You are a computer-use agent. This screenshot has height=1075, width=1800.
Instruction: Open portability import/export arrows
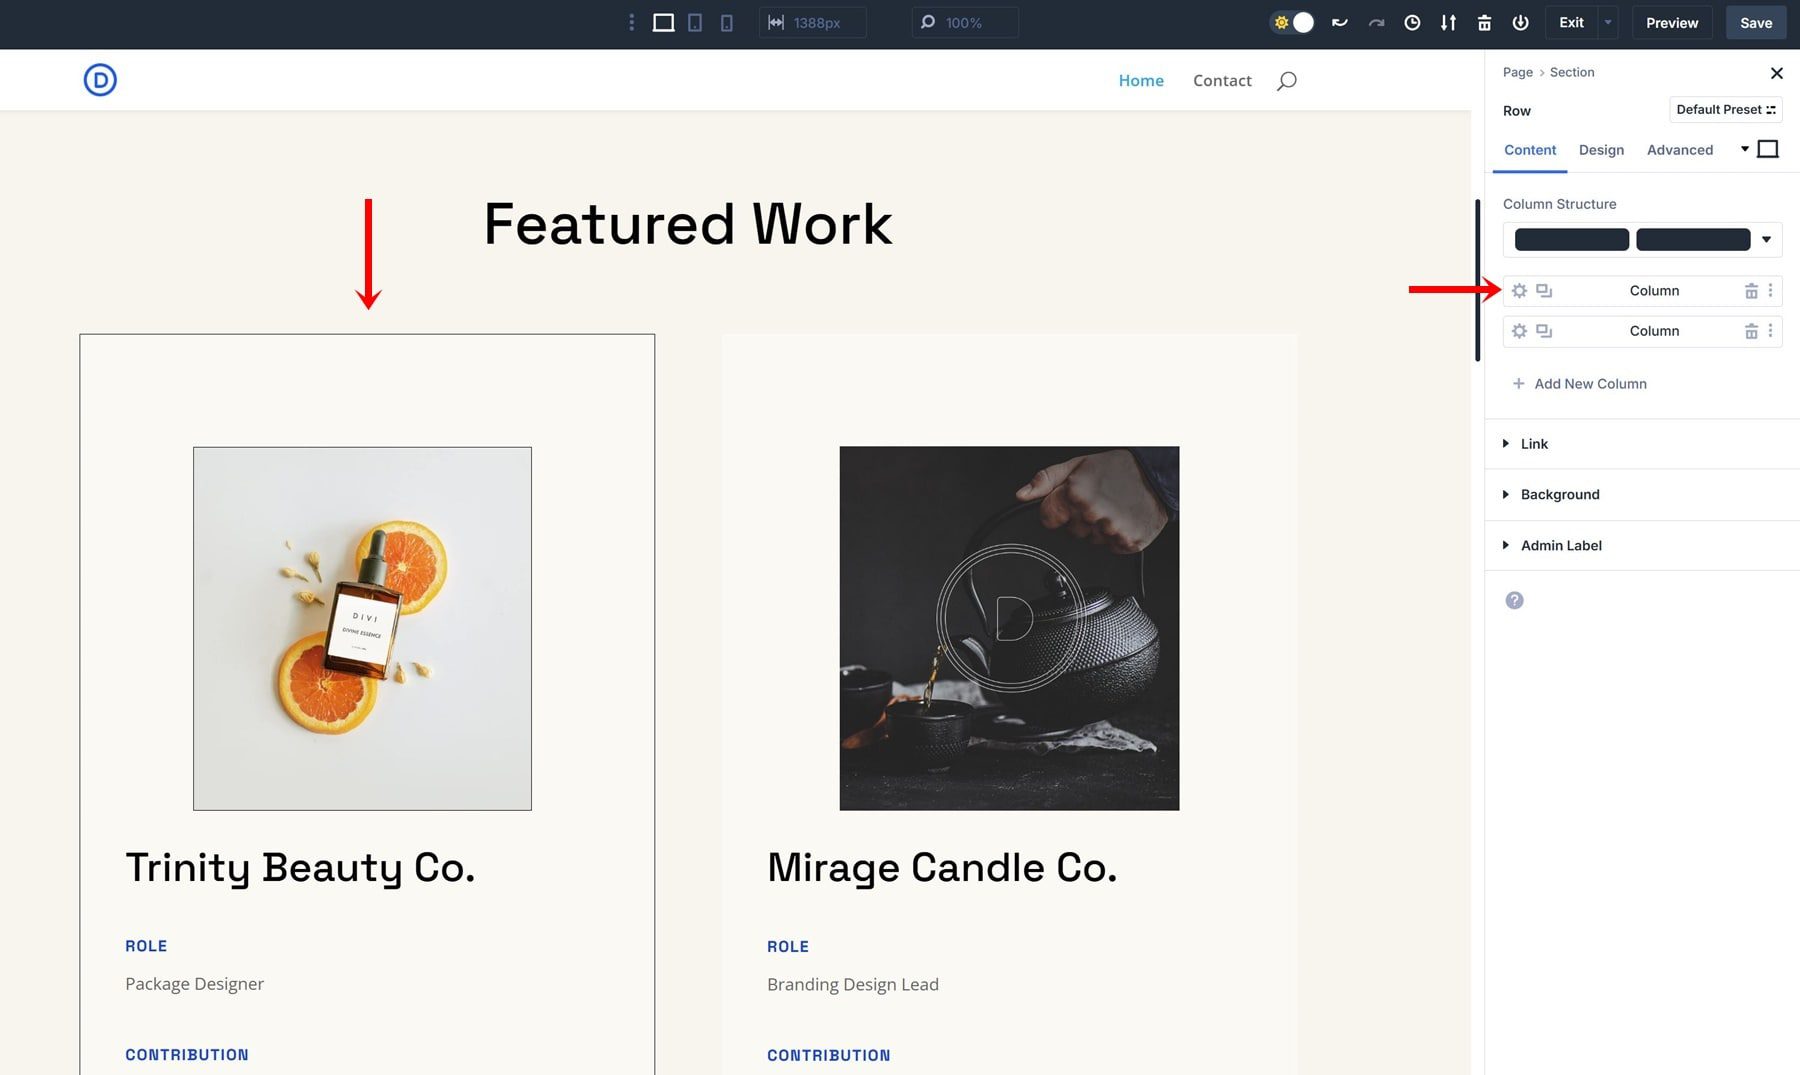(1448, 22)
